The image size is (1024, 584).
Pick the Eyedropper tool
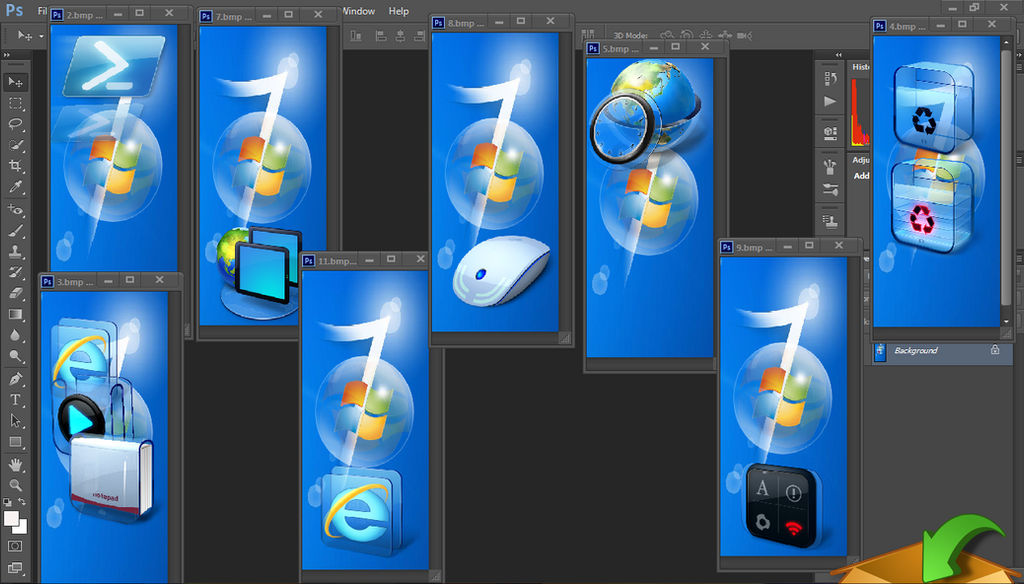16,187
